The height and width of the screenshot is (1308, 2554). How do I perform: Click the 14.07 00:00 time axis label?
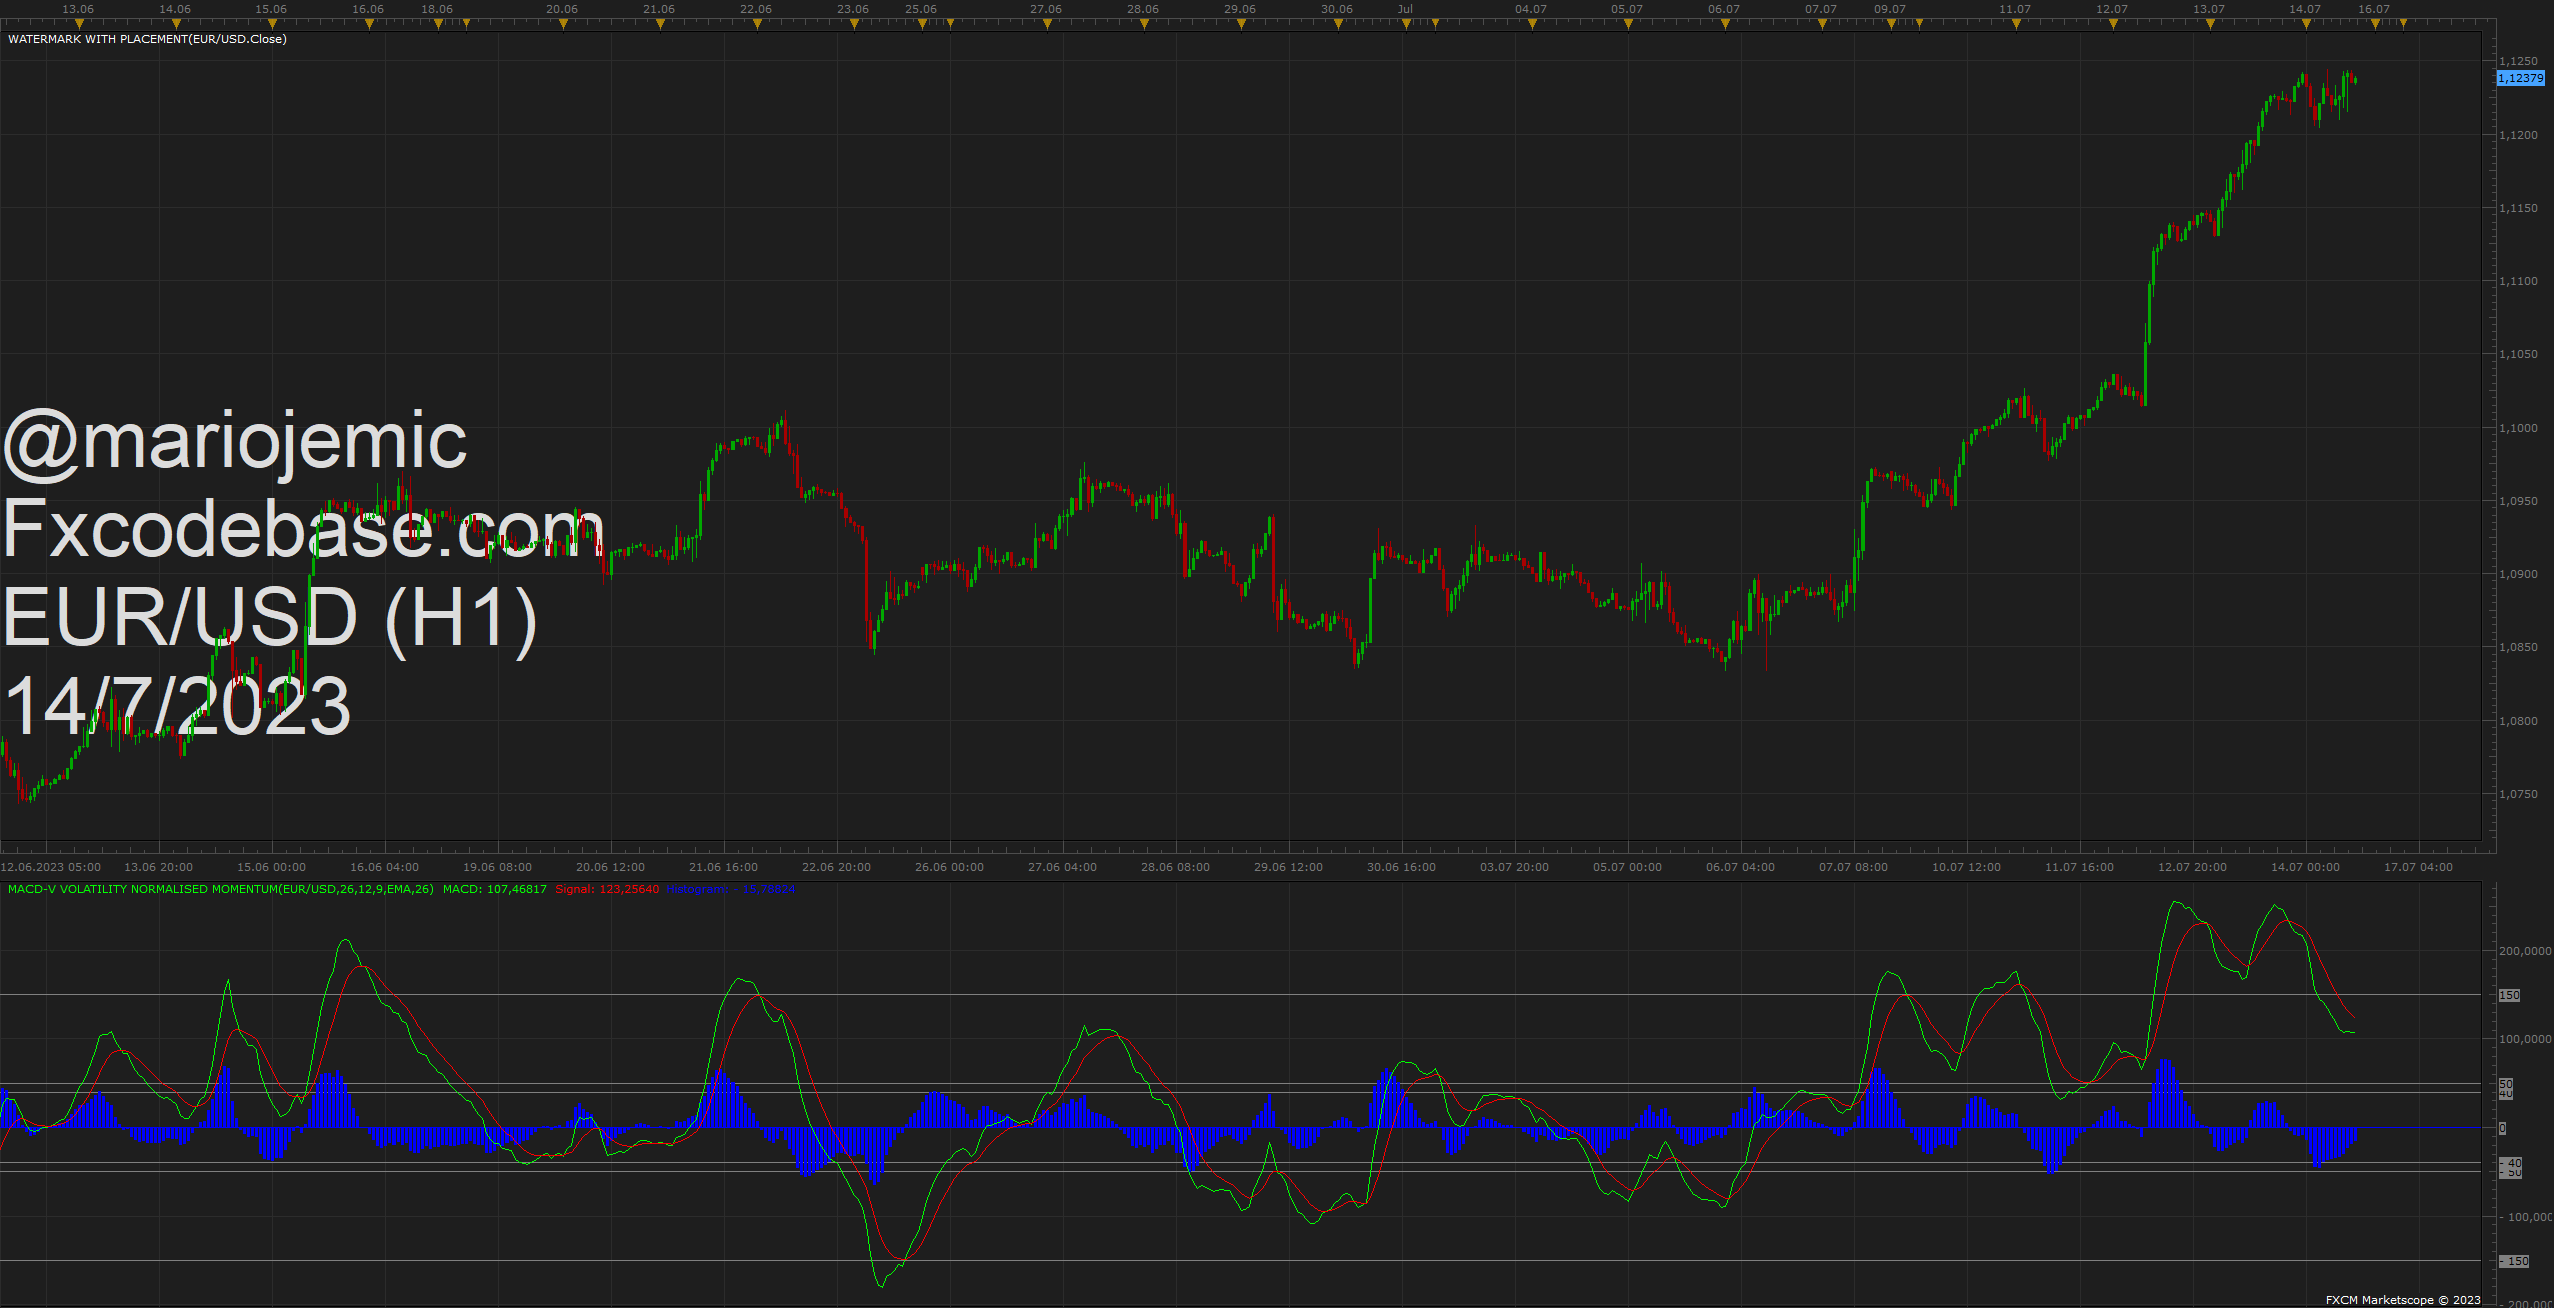(2305, 867)
